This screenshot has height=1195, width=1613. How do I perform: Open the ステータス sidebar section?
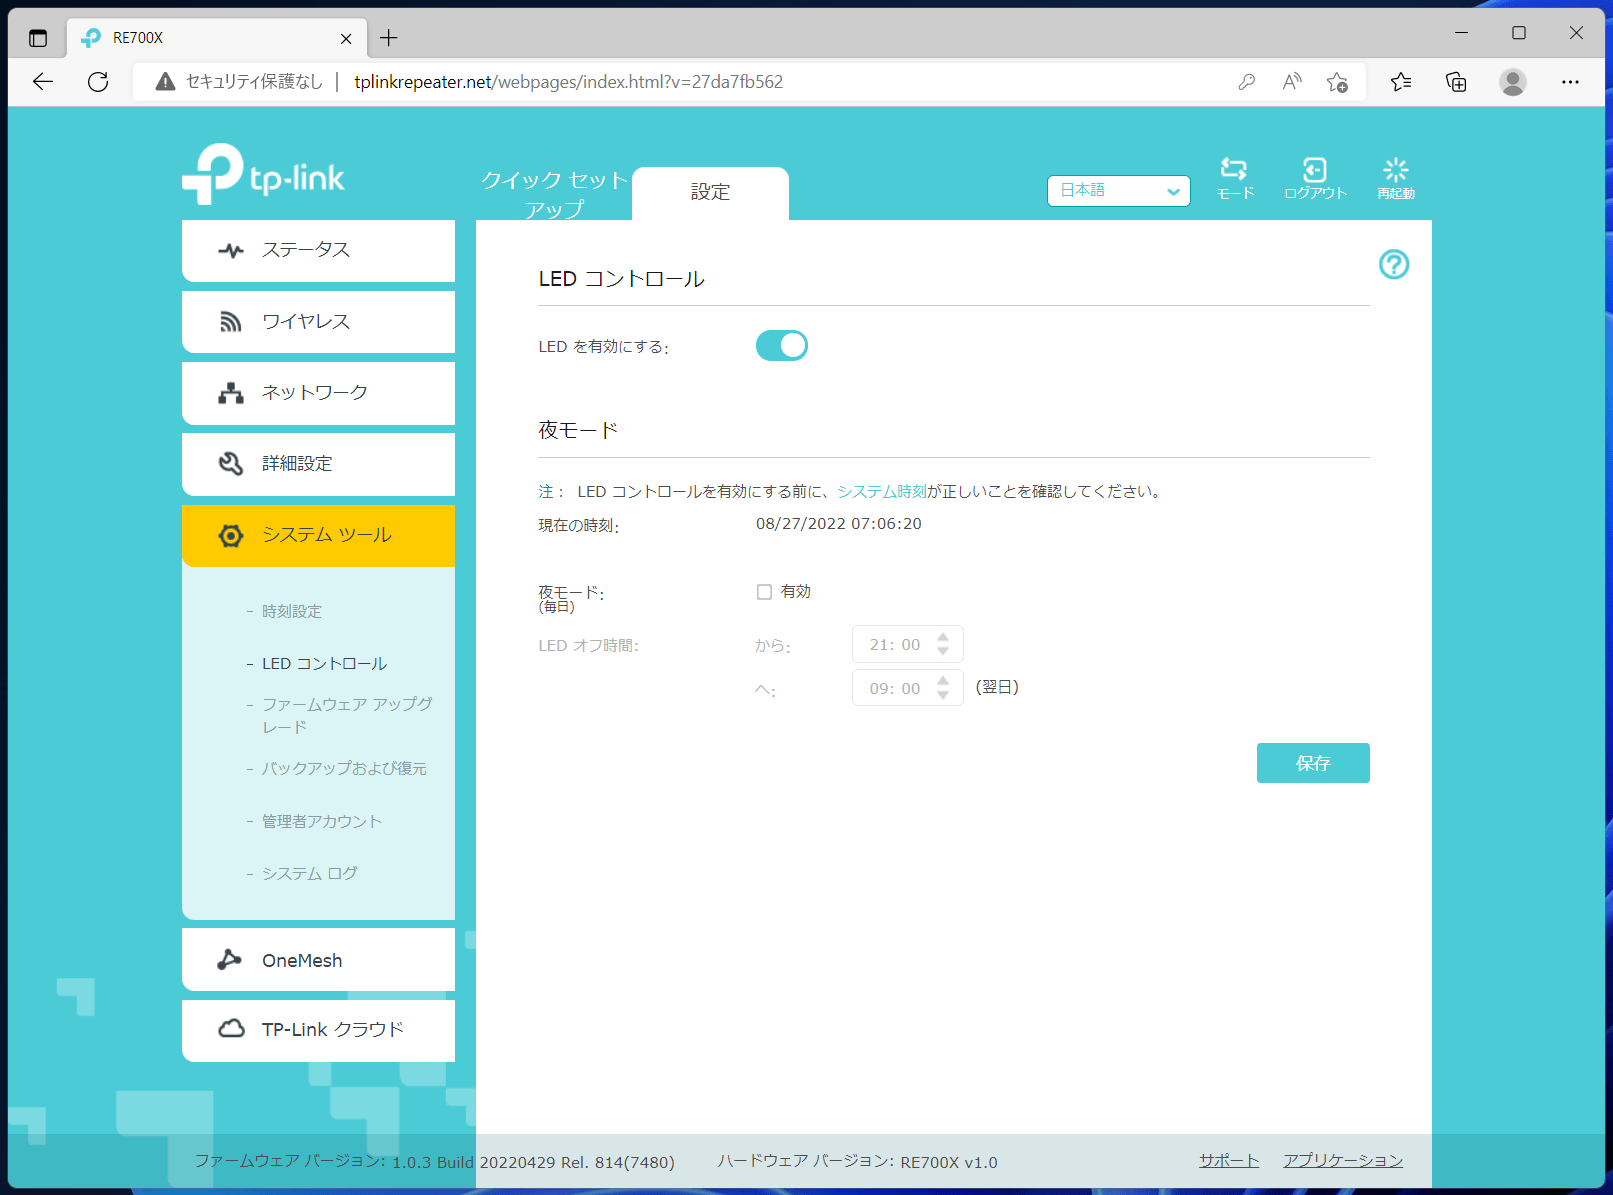point(318,250)
